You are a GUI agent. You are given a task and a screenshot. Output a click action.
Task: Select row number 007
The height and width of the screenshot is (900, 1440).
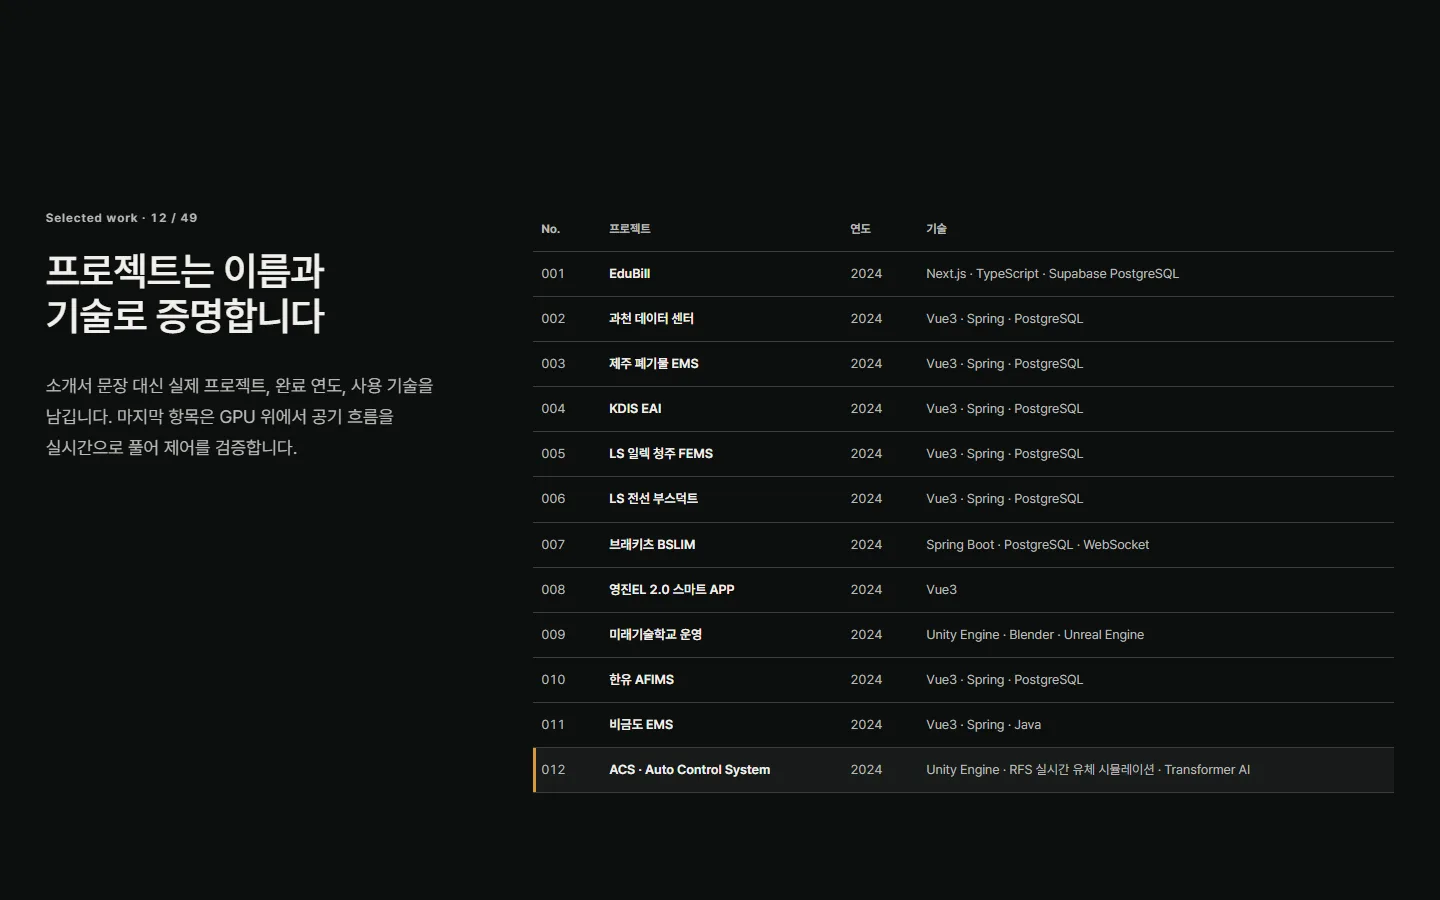[x=553, y=545]
